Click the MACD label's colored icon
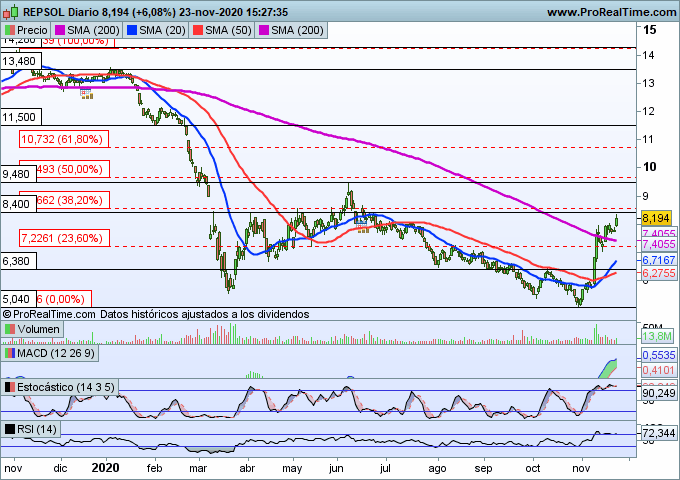 click(10, 353)
